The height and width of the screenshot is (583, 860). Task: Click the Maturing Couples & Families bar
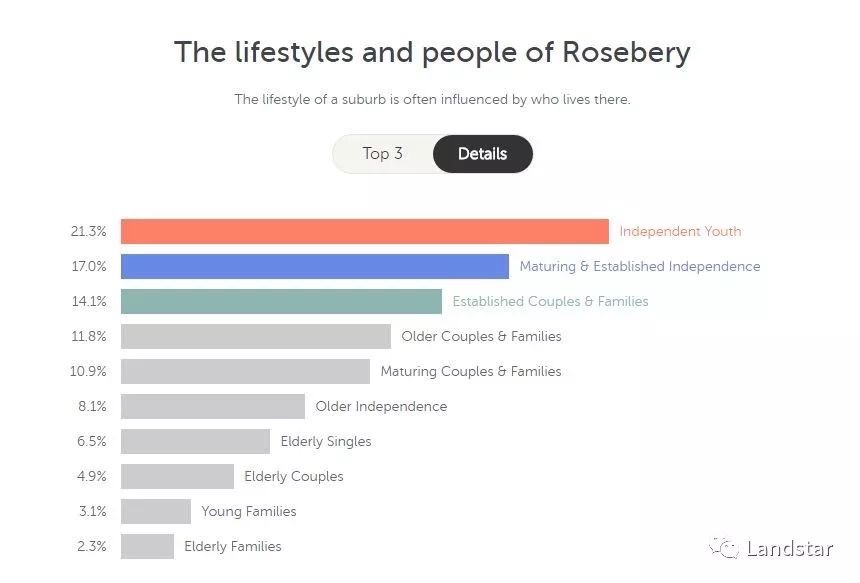coord(245,371)
